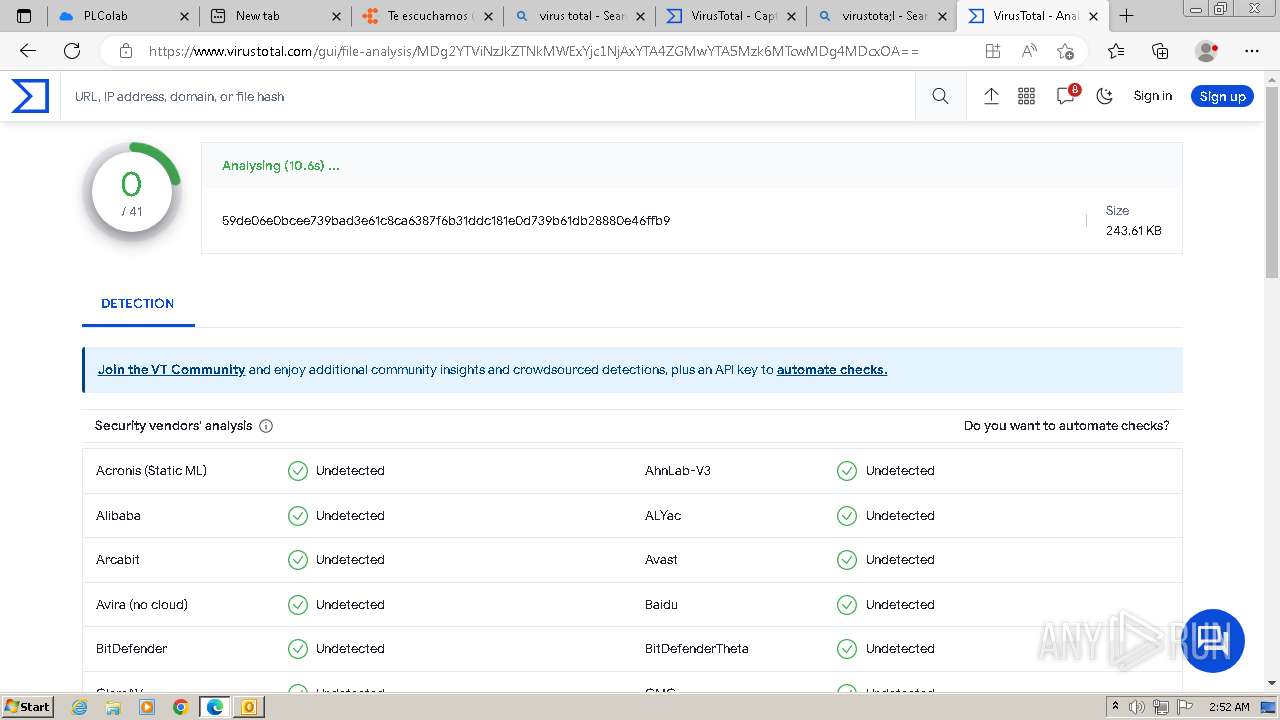Open File Explorer from taskbar
This screenshot has height=720, width=1280.
(x=113, y=707)
